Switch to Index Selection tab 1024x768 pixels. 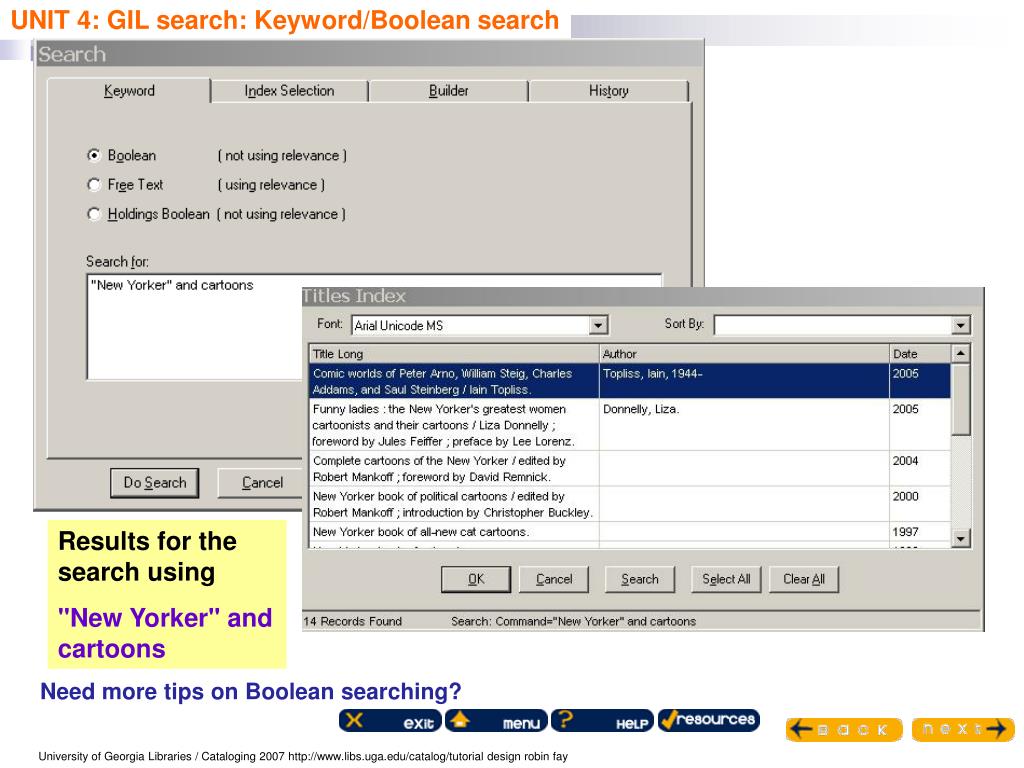pos(289,91)
